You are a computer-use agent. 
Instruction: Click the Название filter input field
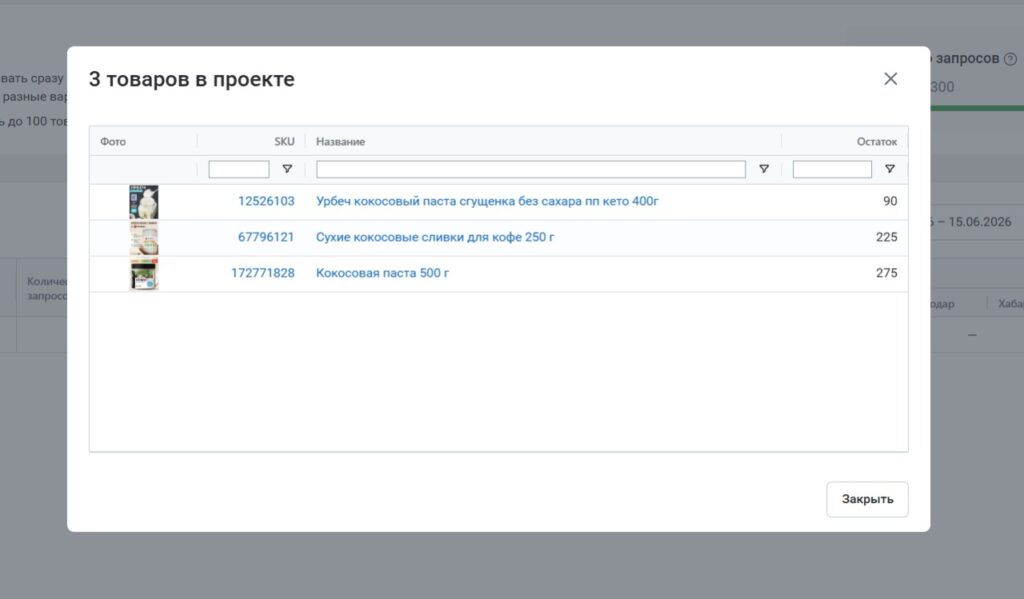(530, 170)
